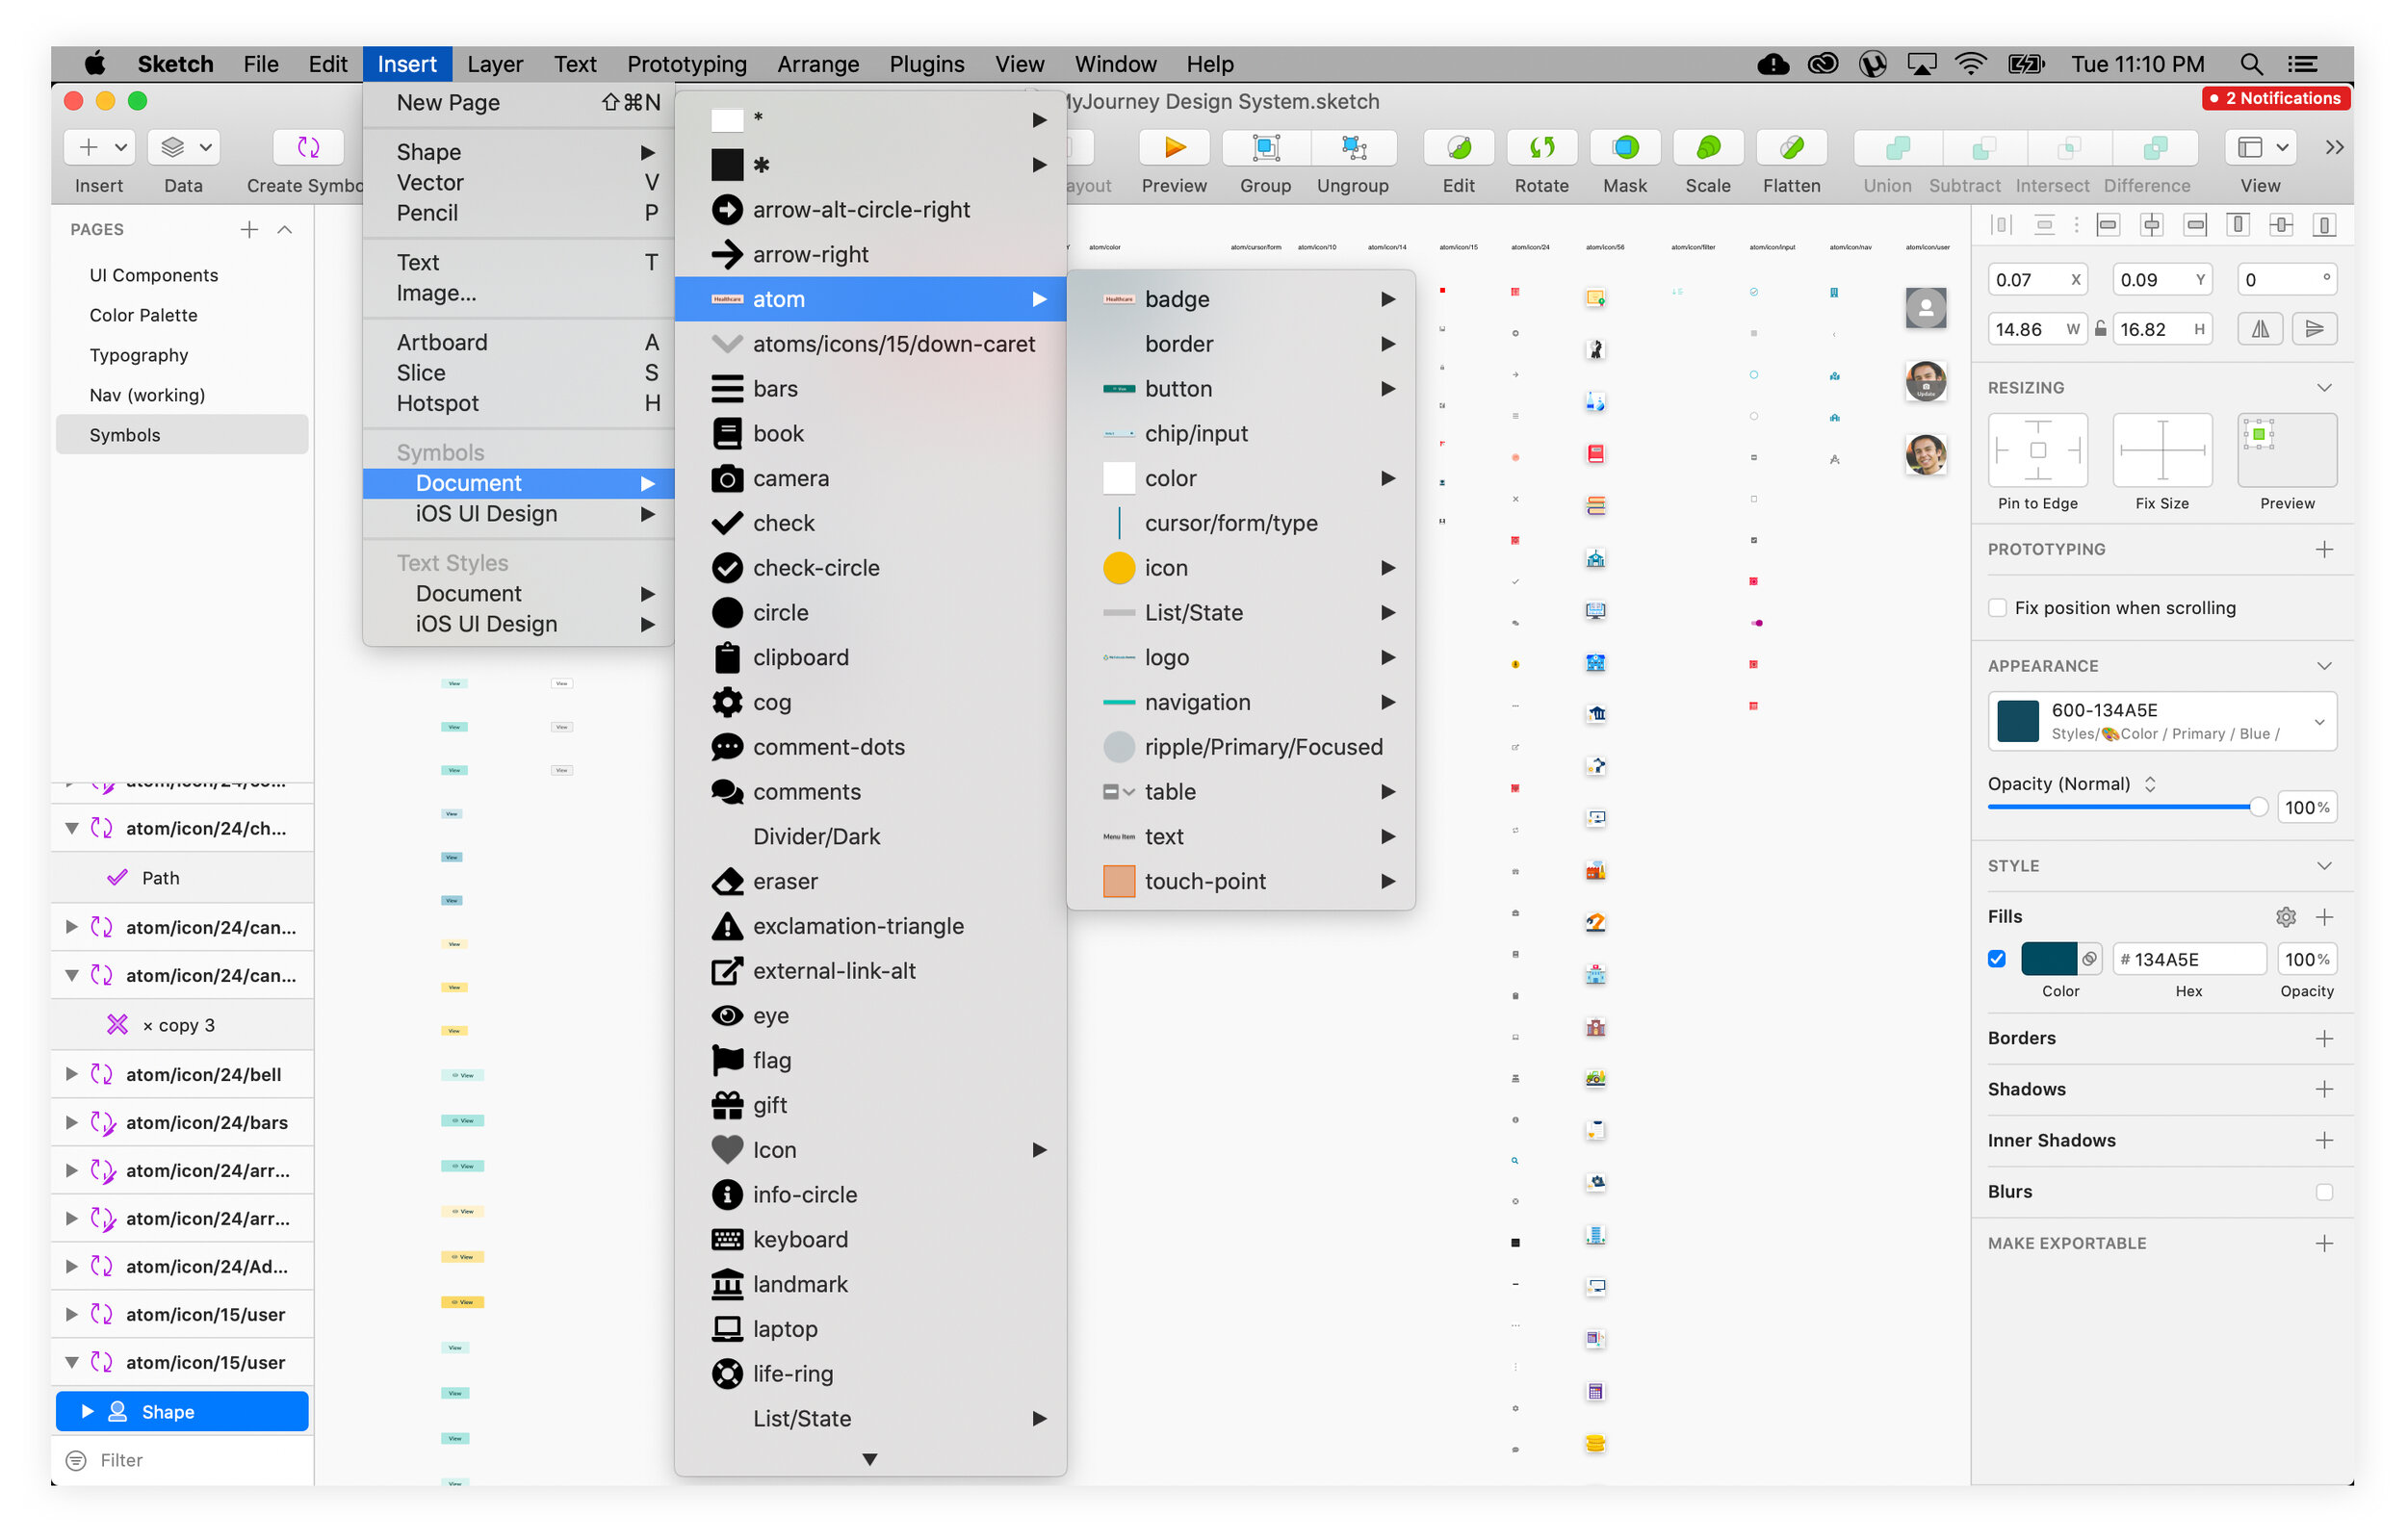
Task: Select the Color Palette page
Action: click(143, 315)
